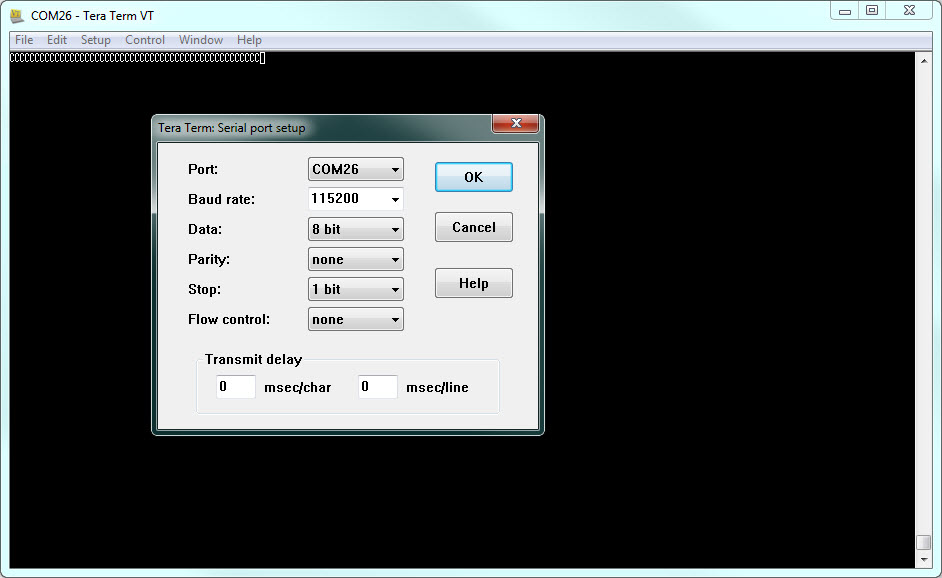Click the msec/char delay input field

tap(236, 387)
